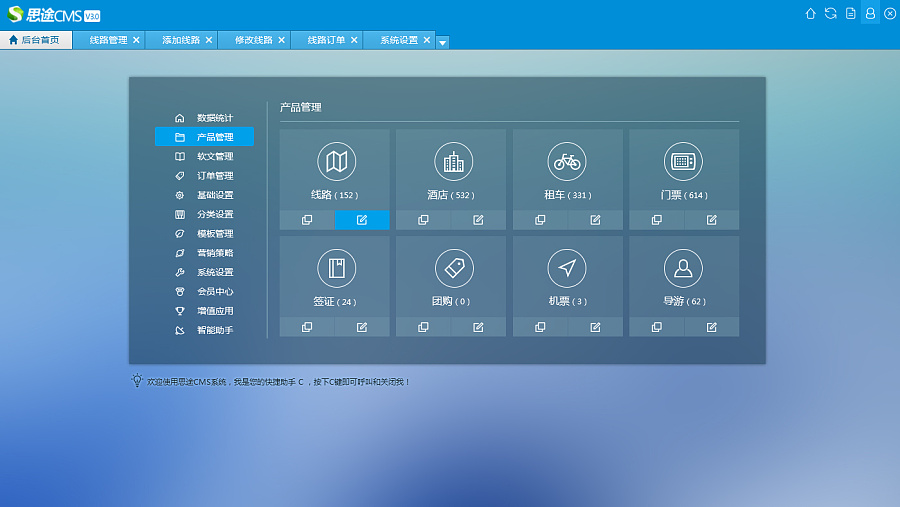Click the edit icon under 门票

(x=712, y=220)
